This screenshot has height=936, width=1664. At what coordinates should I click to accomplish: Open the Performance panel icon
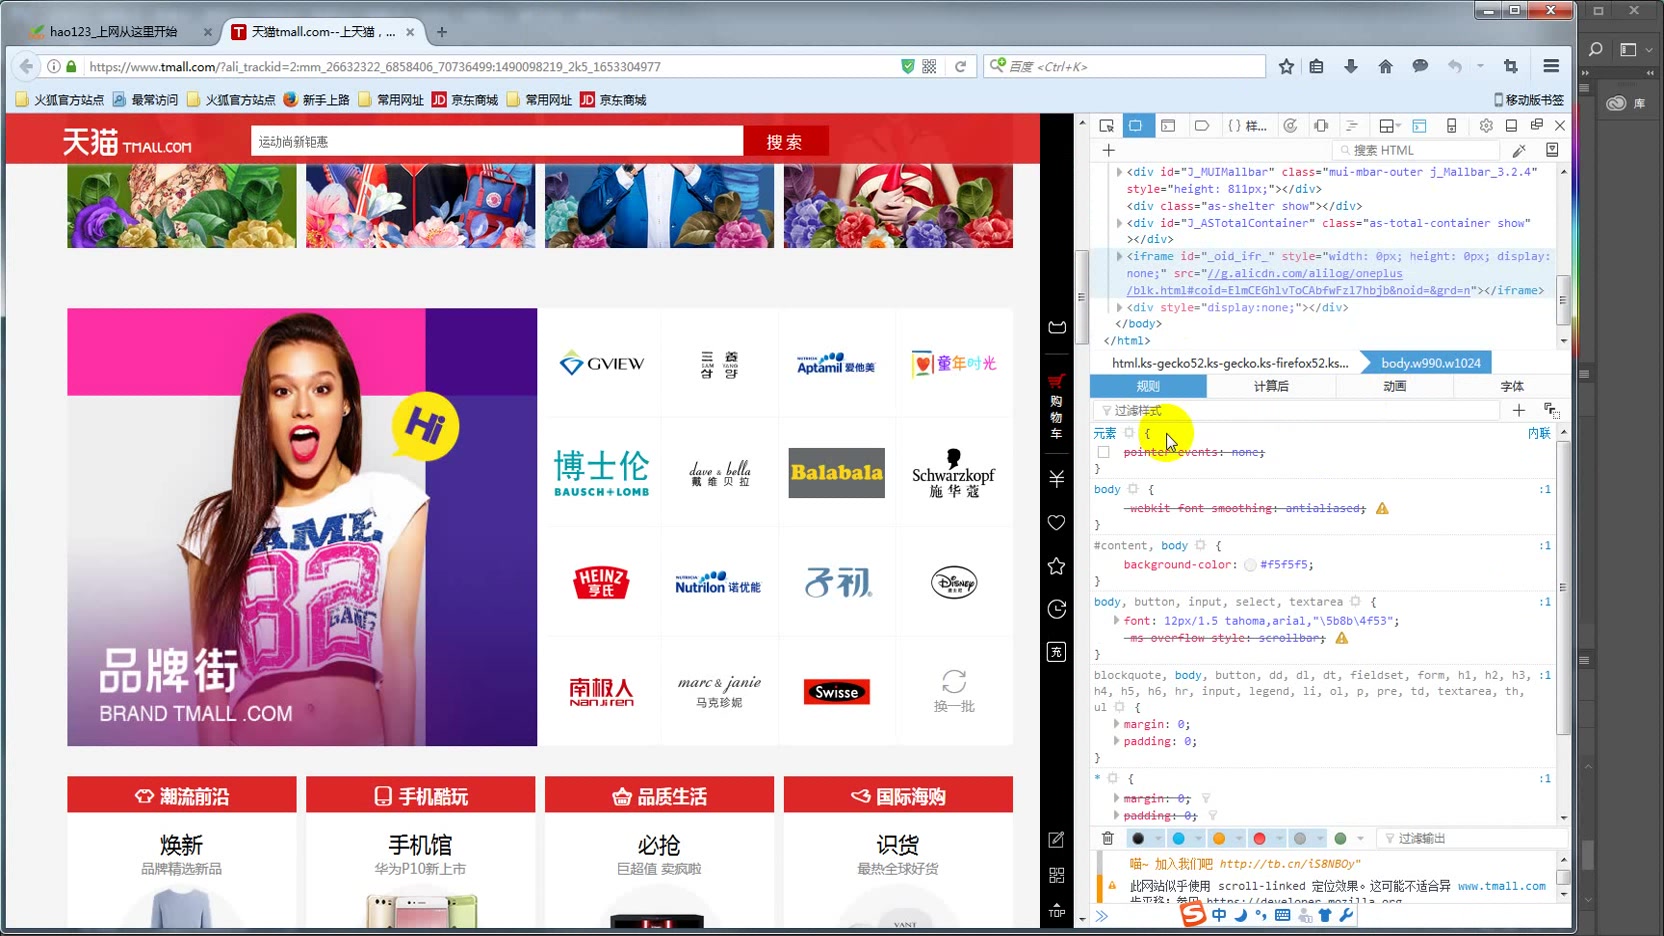point(1291,126)
